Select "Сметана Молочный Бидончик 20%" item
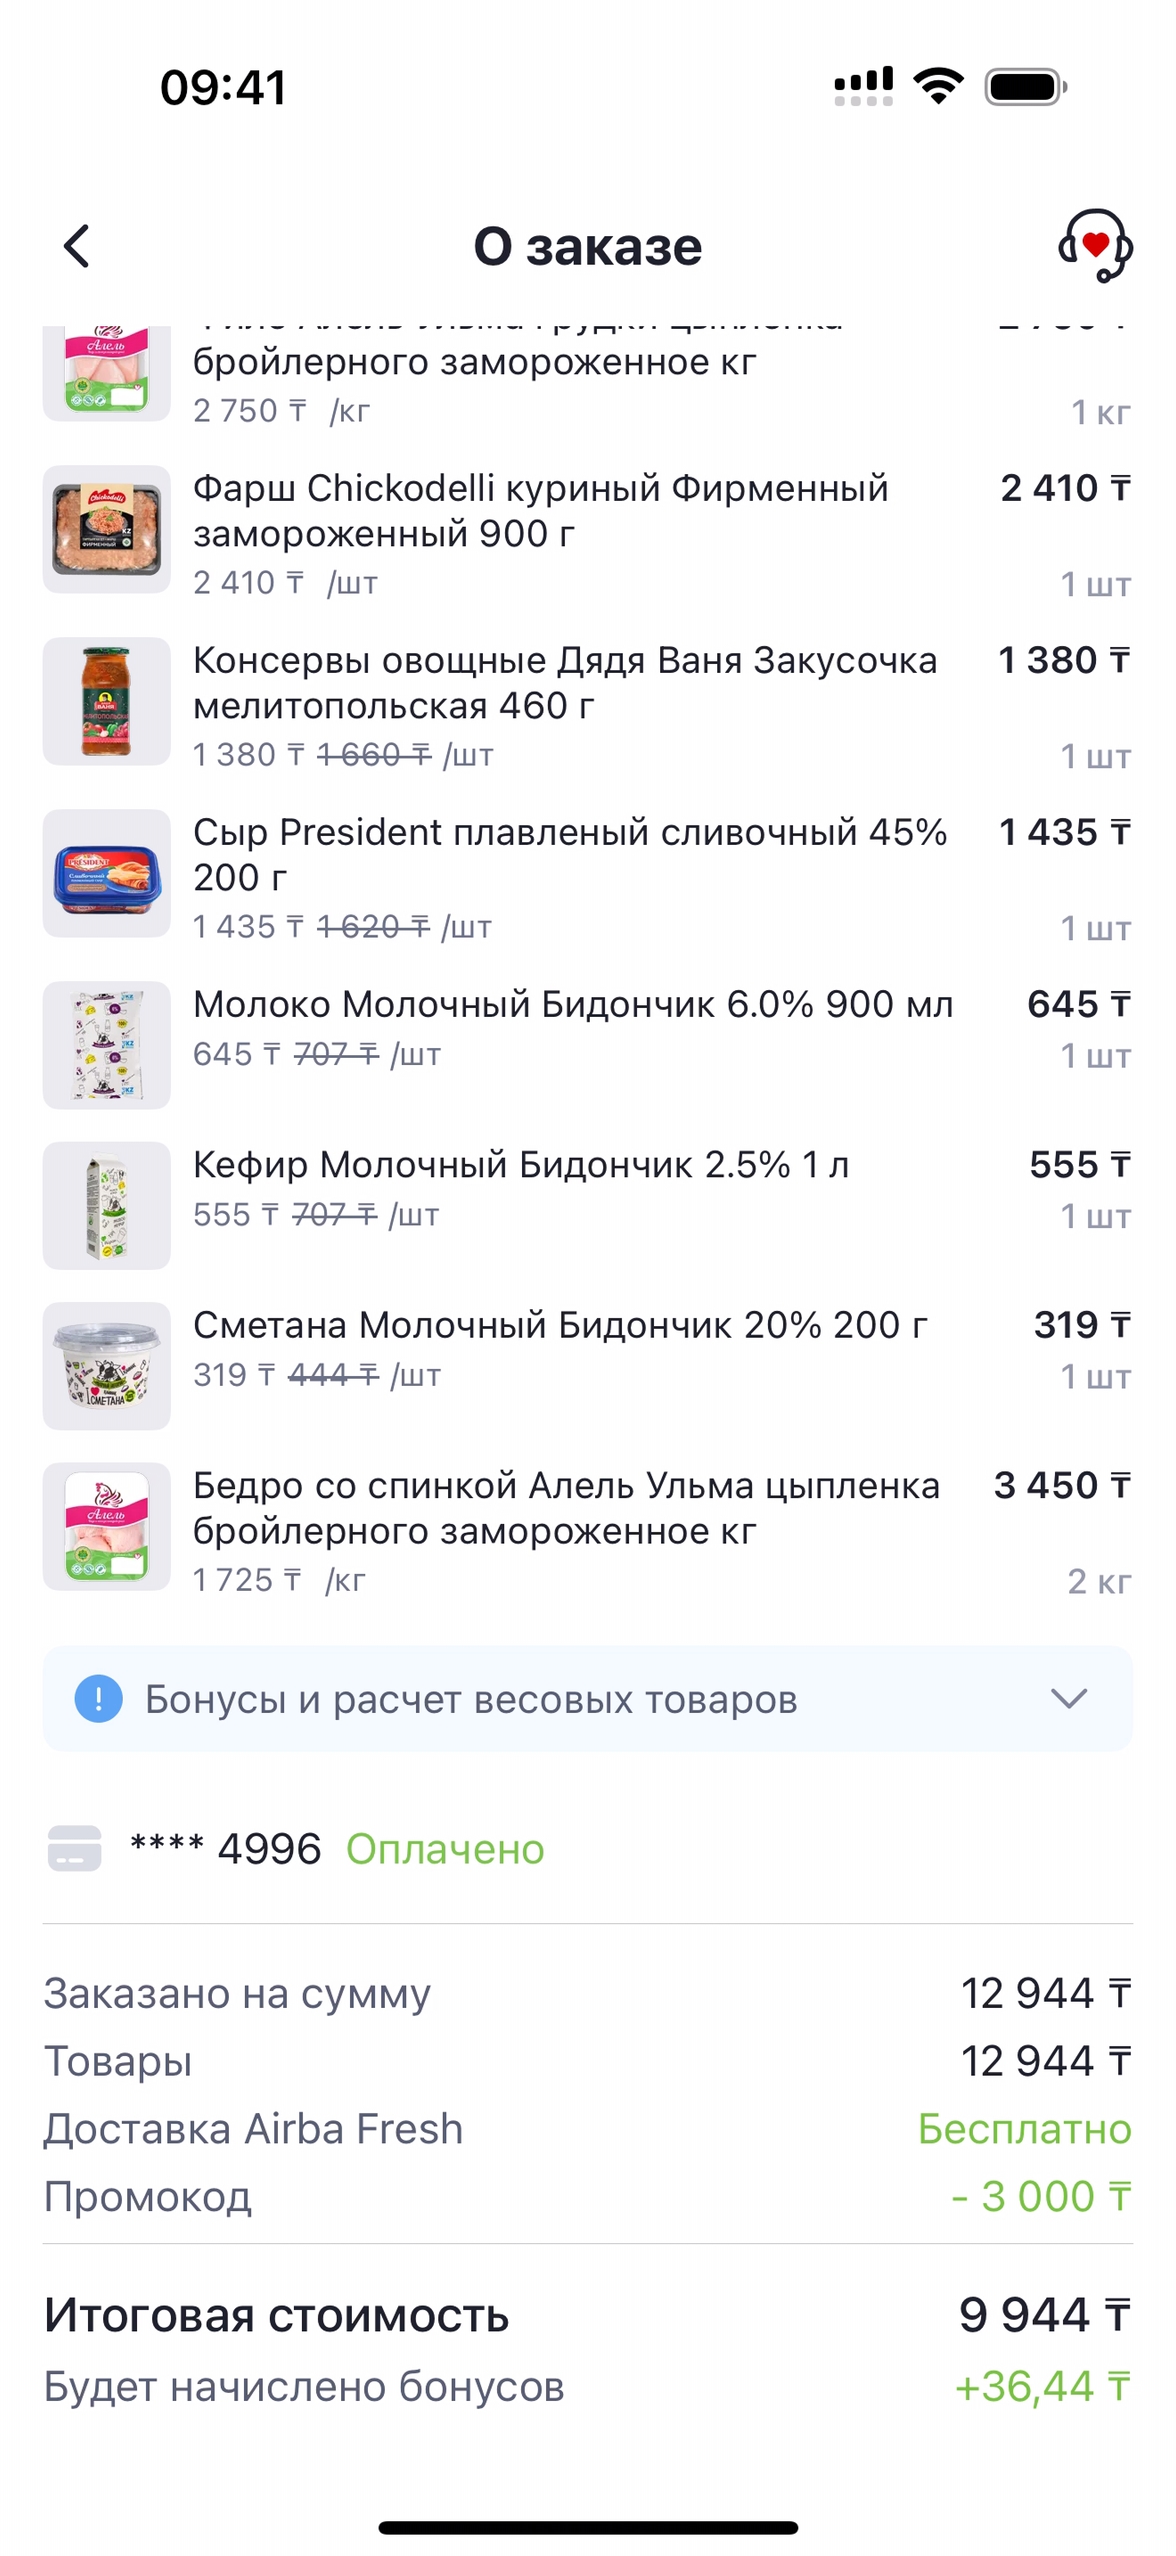The height and width of the screenshot is (2556, 1176). [x=560, y=1325]
